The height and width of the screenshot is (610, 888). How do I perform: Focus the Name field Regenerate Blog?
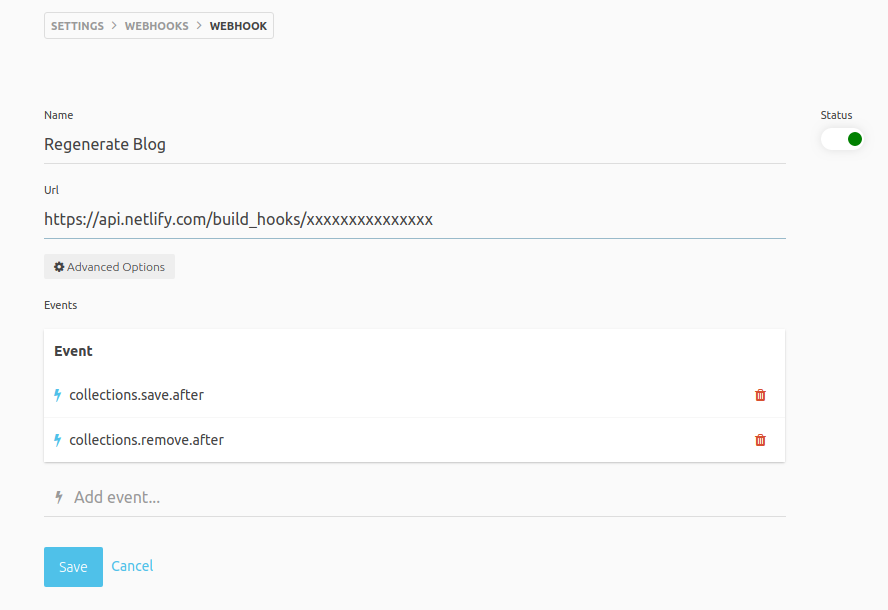415,144
